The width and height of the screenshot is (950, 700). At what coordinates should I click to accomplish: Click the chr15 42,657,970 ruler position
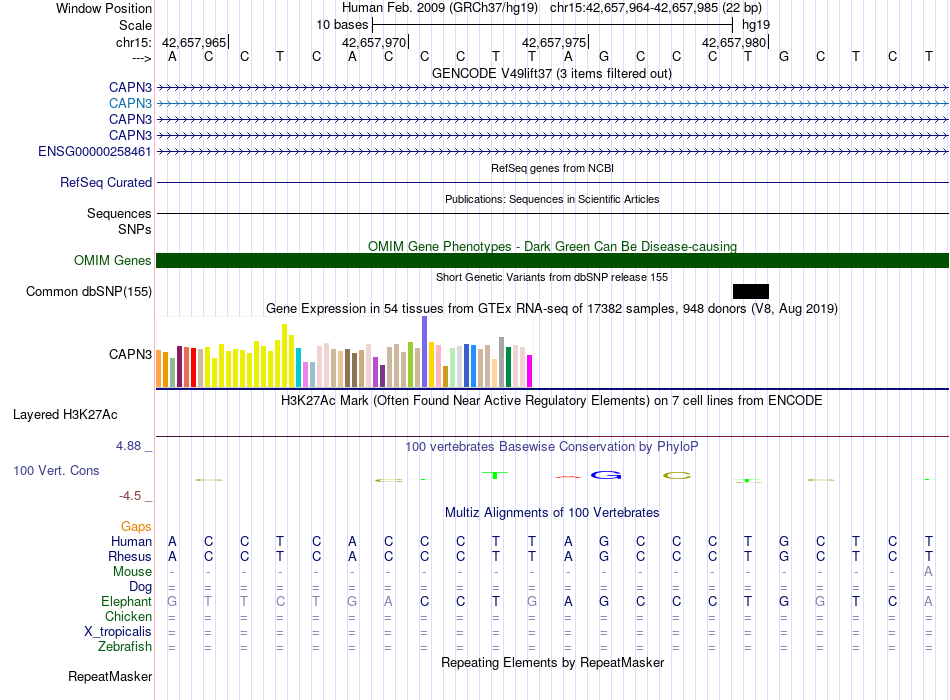pos(374,42)
